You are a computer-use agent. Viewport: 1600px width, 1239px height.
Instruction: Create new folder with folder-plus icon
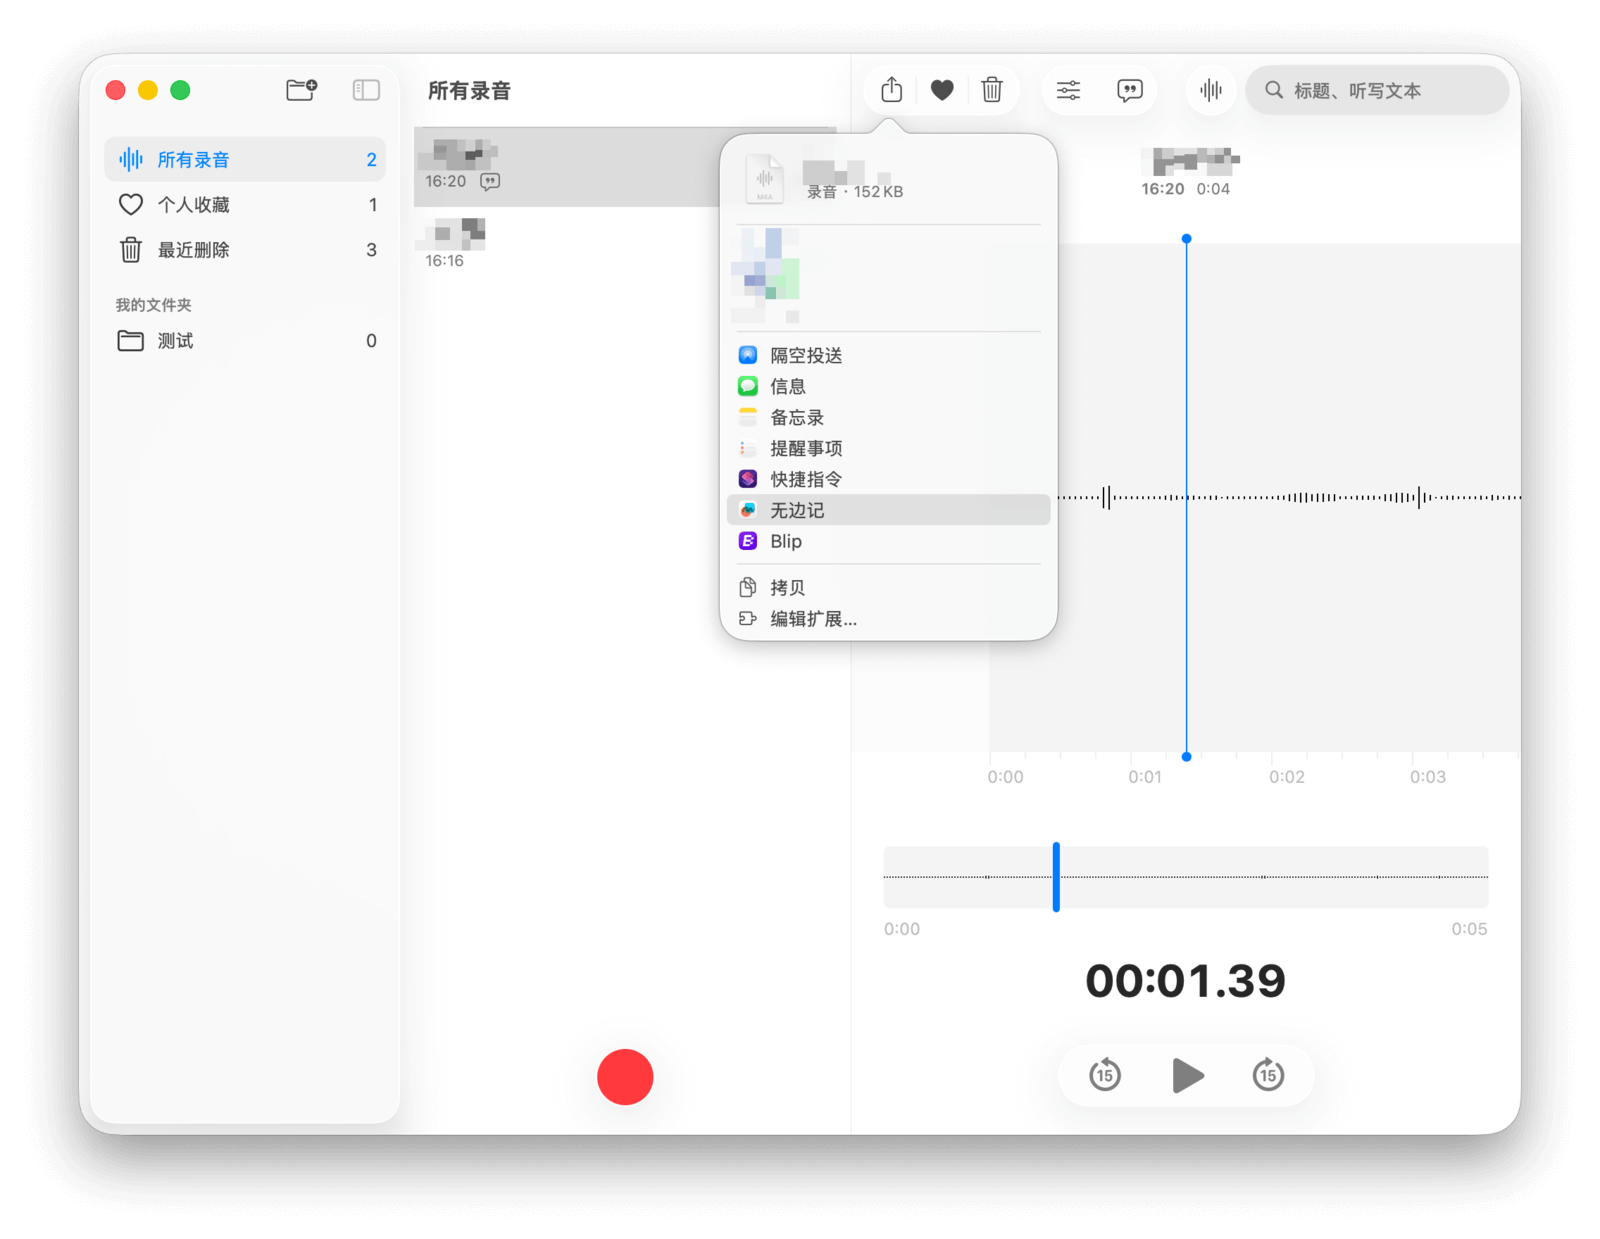point(301,91)
